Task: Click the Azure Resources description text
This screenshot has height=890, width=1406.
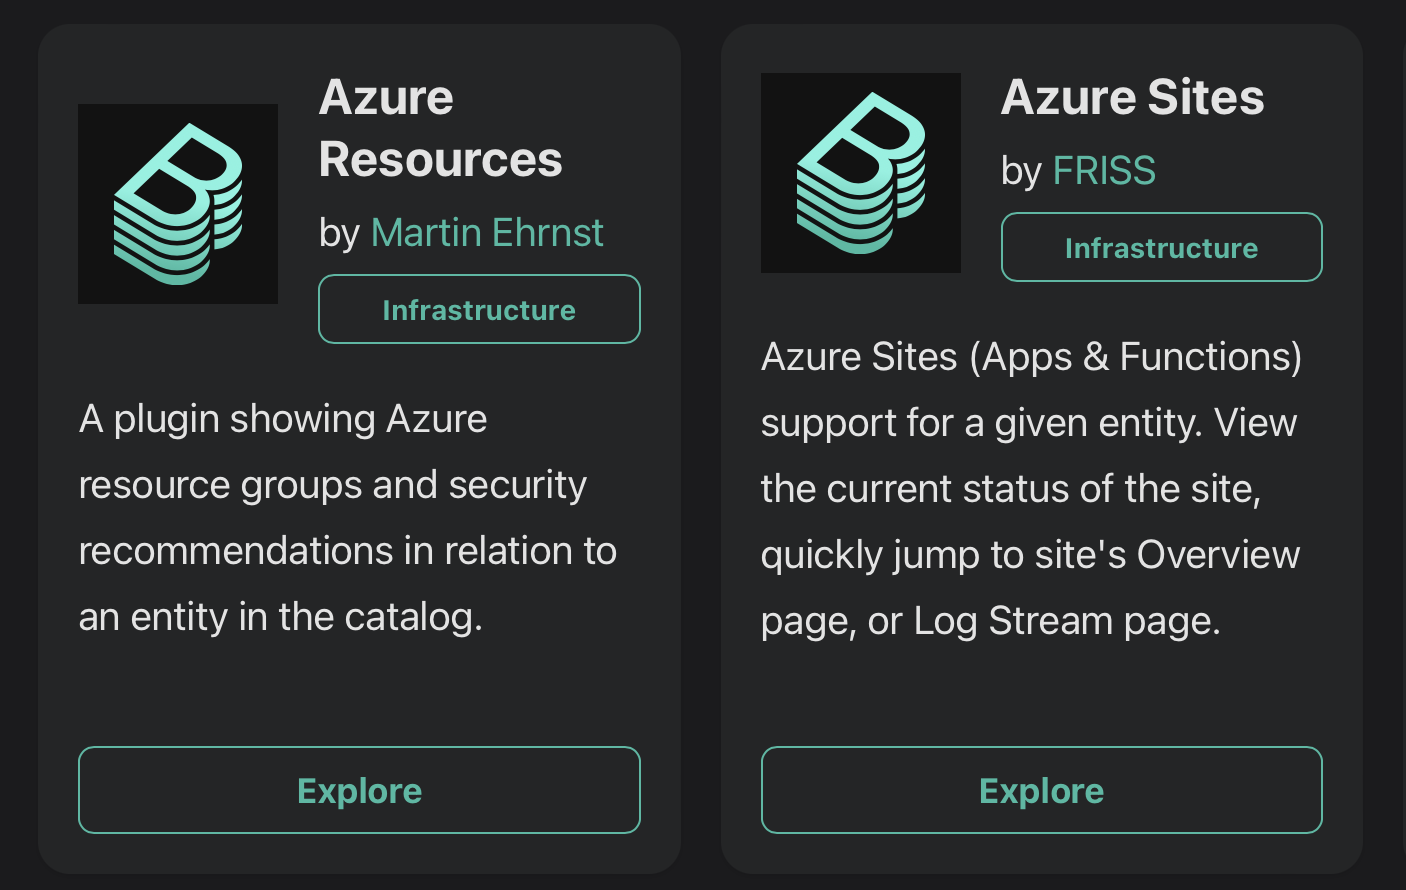Action: pos(348,518)
